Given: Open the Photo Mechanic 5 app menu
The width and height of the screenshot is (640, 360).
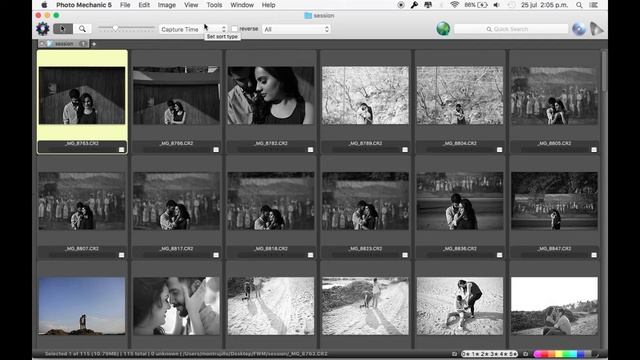Looking at the screenshot, I should click(x=84, y=5).
